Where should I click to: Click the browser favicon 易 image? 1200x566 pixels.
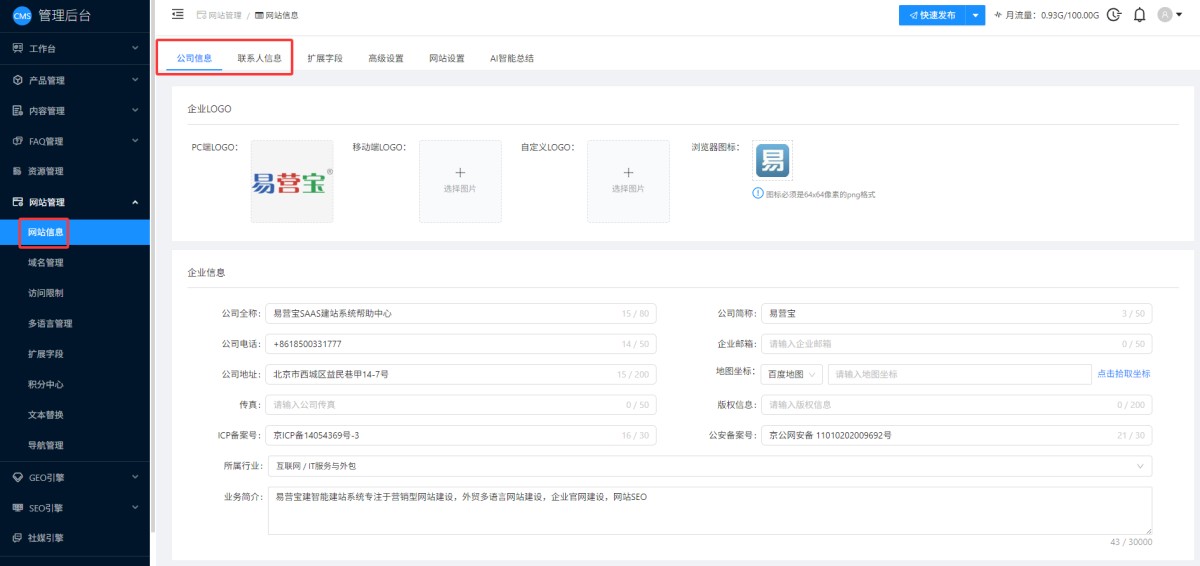coord(771,161)
